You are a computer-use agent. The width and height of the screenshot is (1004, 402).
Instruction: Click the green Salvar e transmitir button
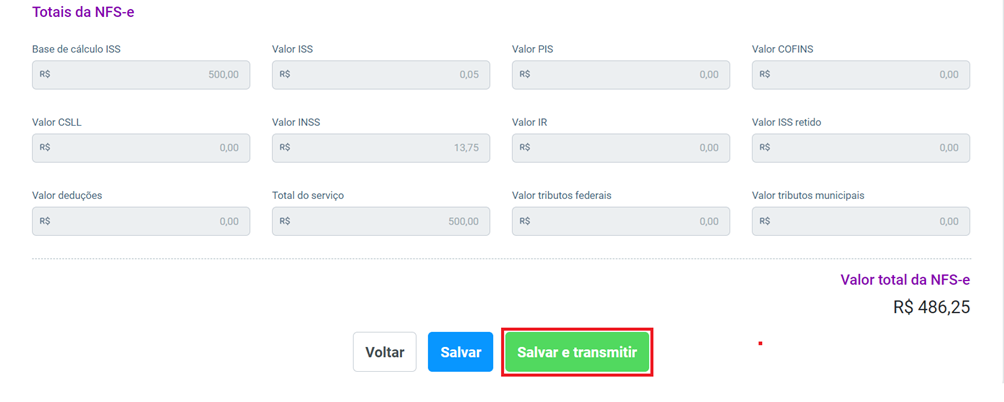[577, 352]
